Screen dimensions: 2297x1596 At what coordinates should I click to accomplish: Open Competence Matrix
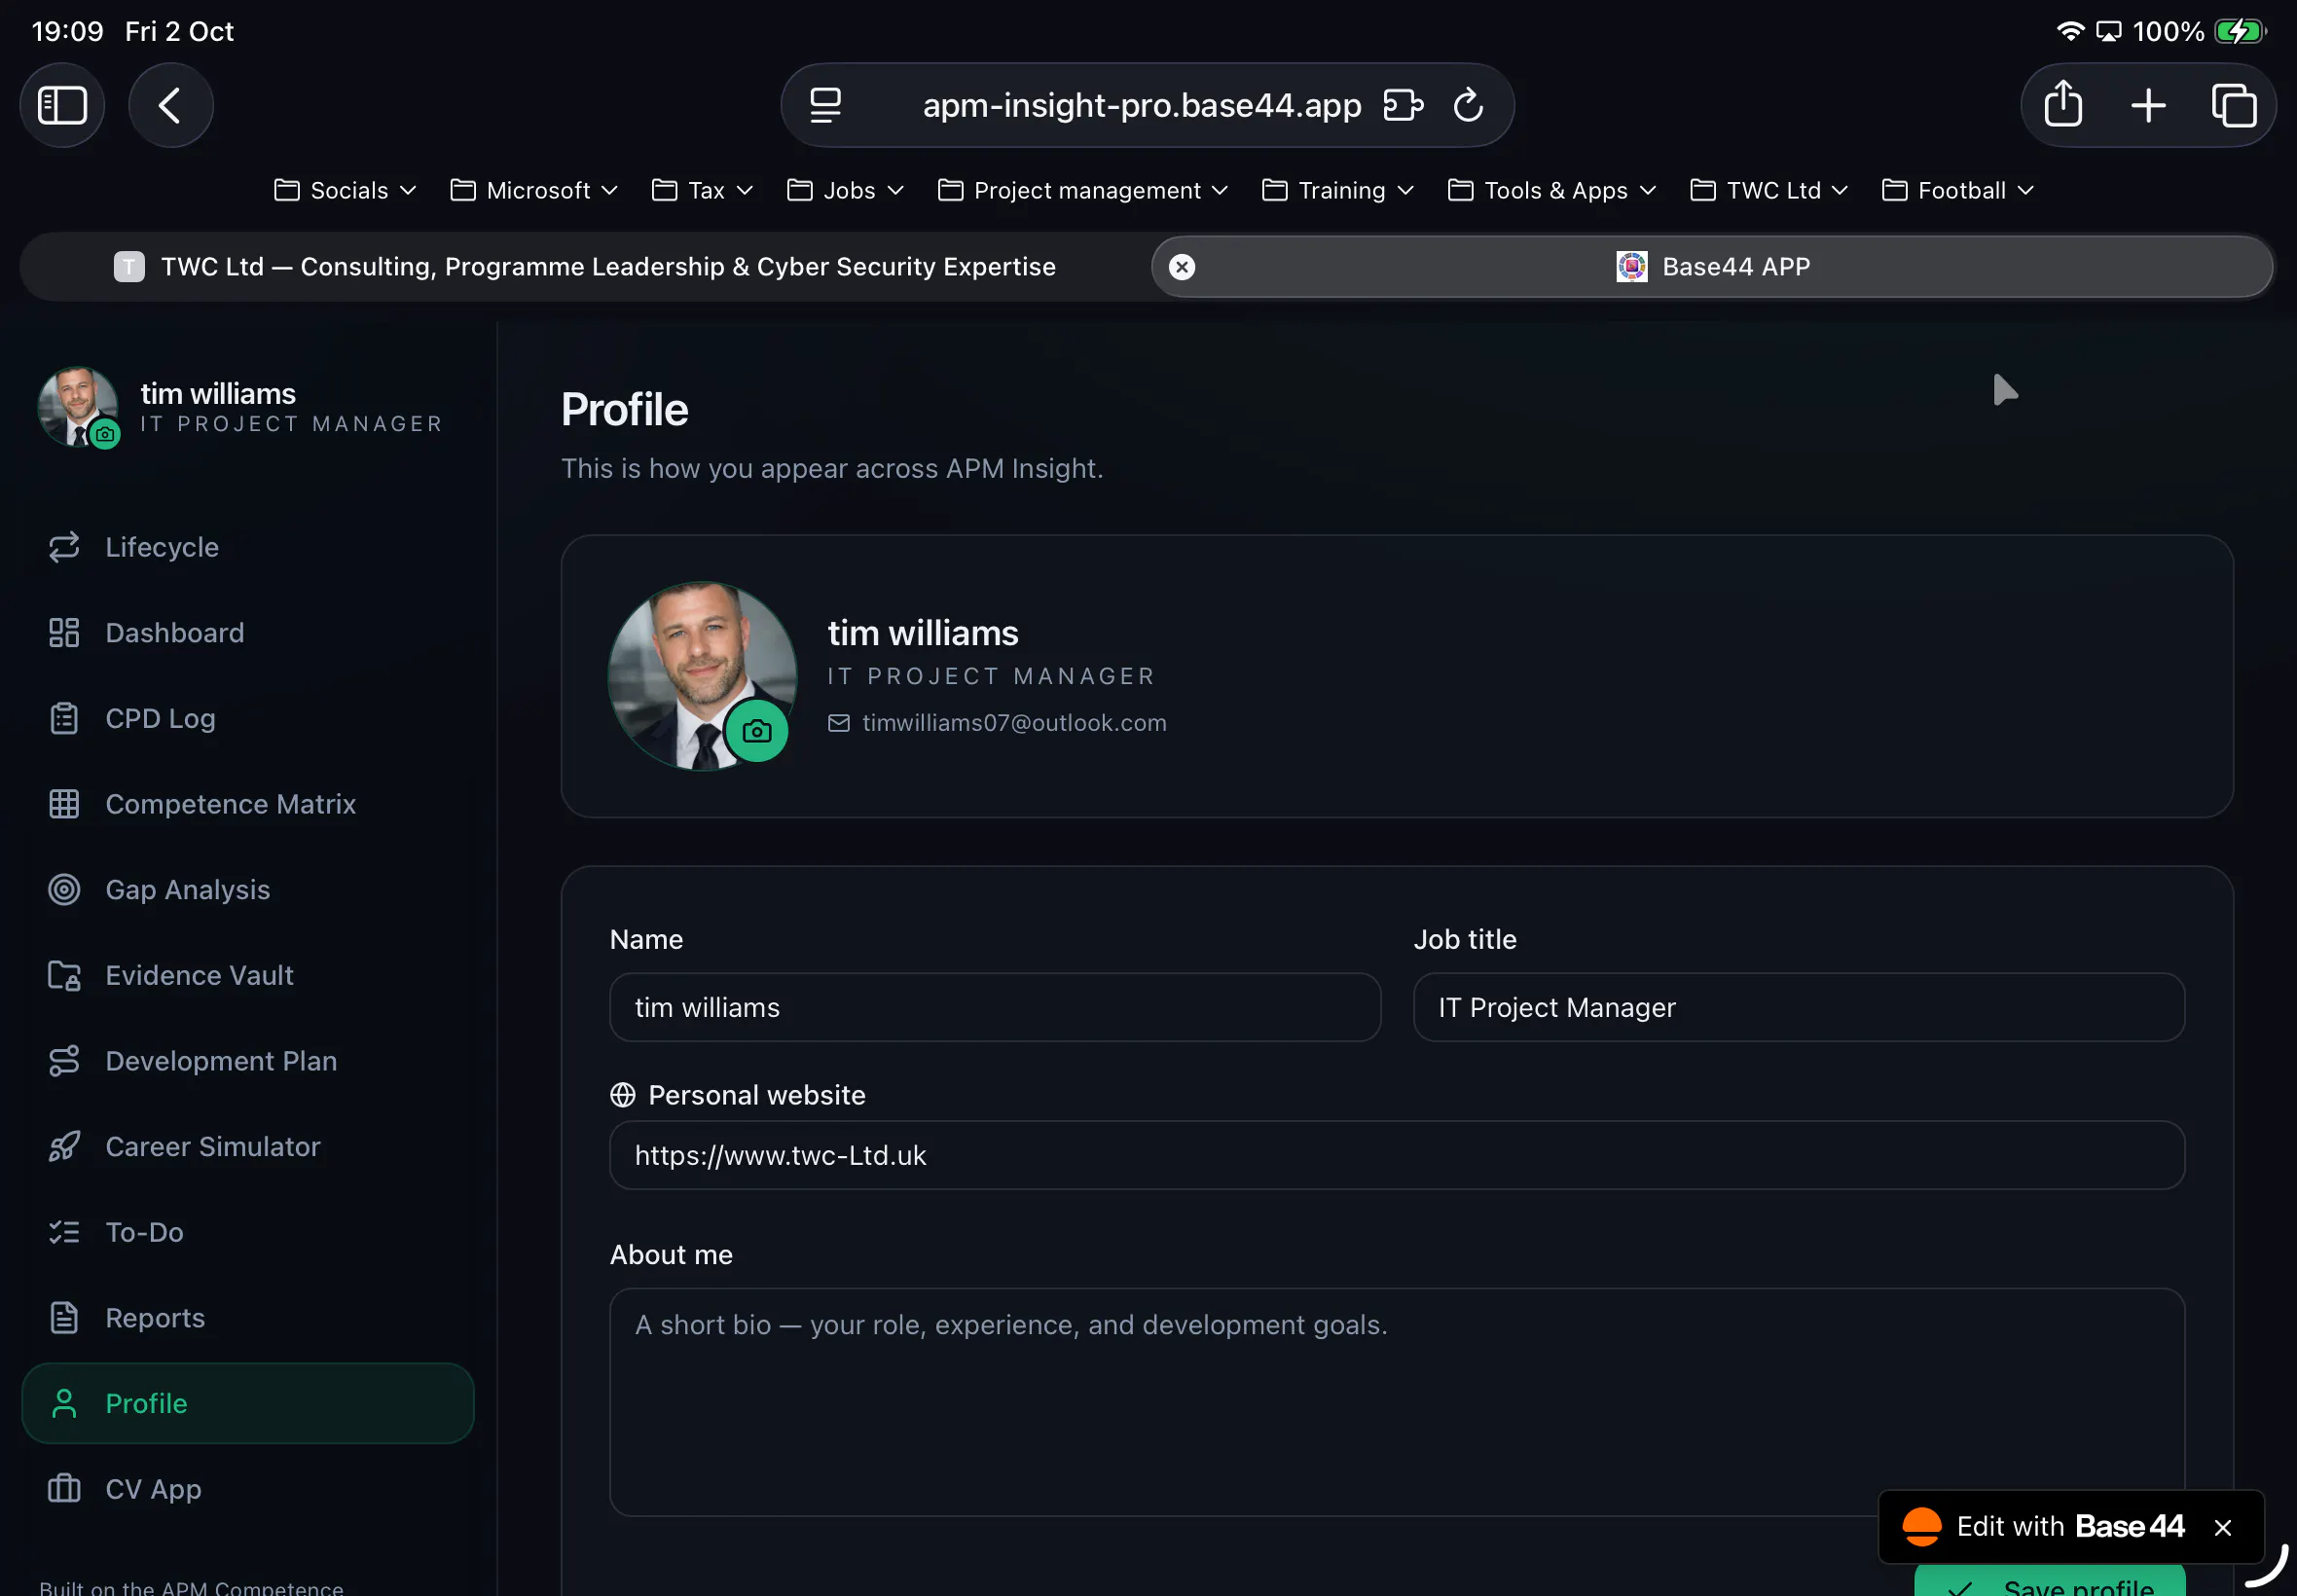[248, 804]
